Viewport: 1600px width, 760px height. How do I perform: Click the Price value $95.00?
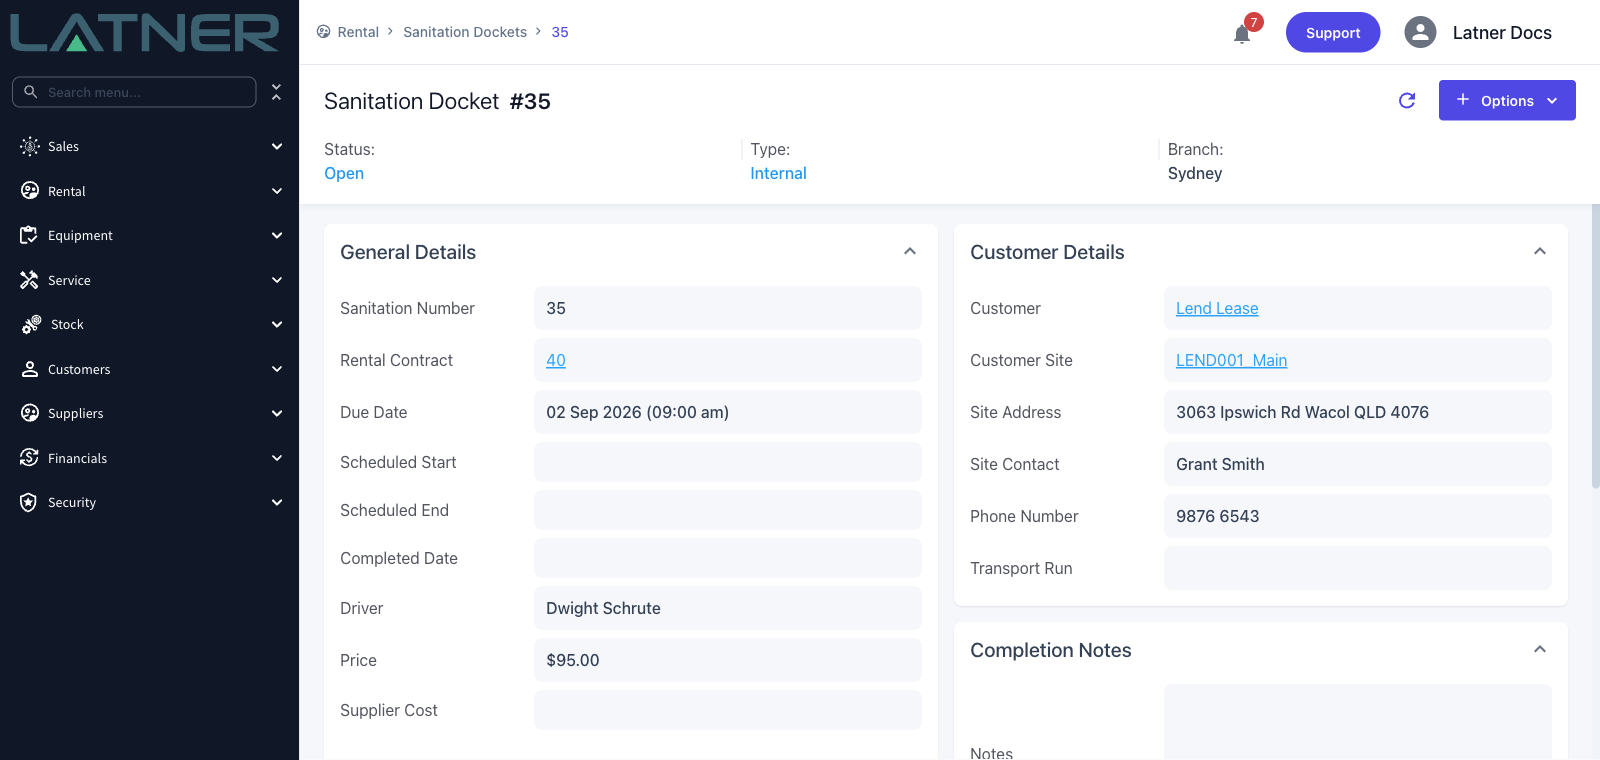(x=573, y=660)
